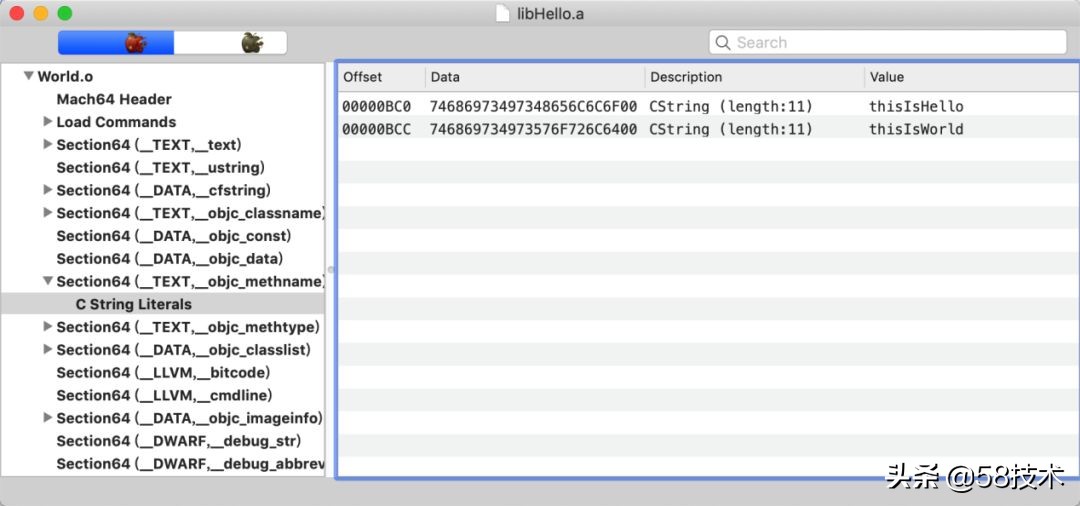
Task: Select the Mach64 Header item
Action: [x=114, y=99]
